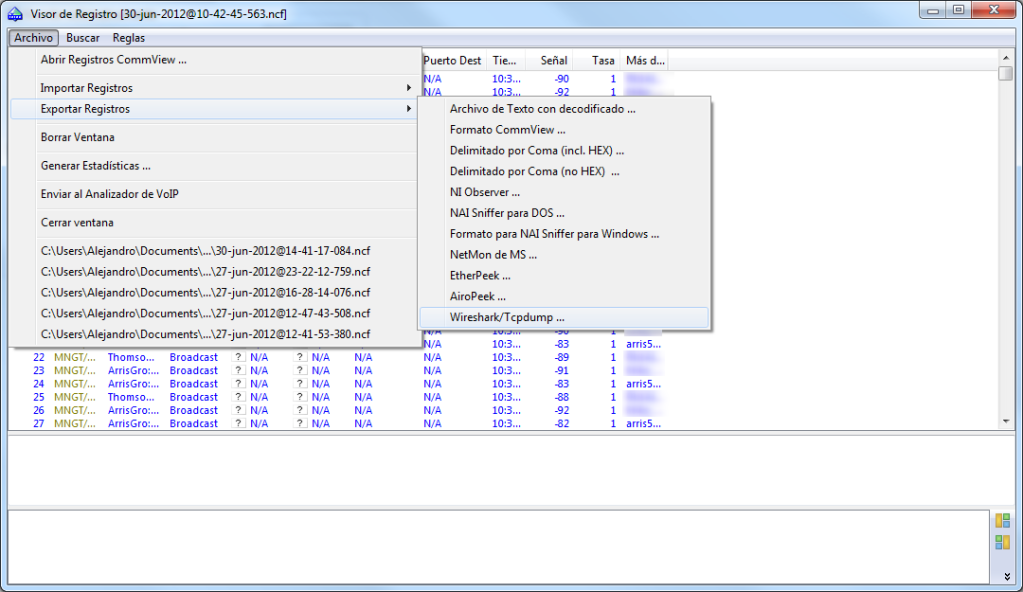The image size is (1023, 592).
Task: Close the Visor de Registro window
Action: point(994,10)
